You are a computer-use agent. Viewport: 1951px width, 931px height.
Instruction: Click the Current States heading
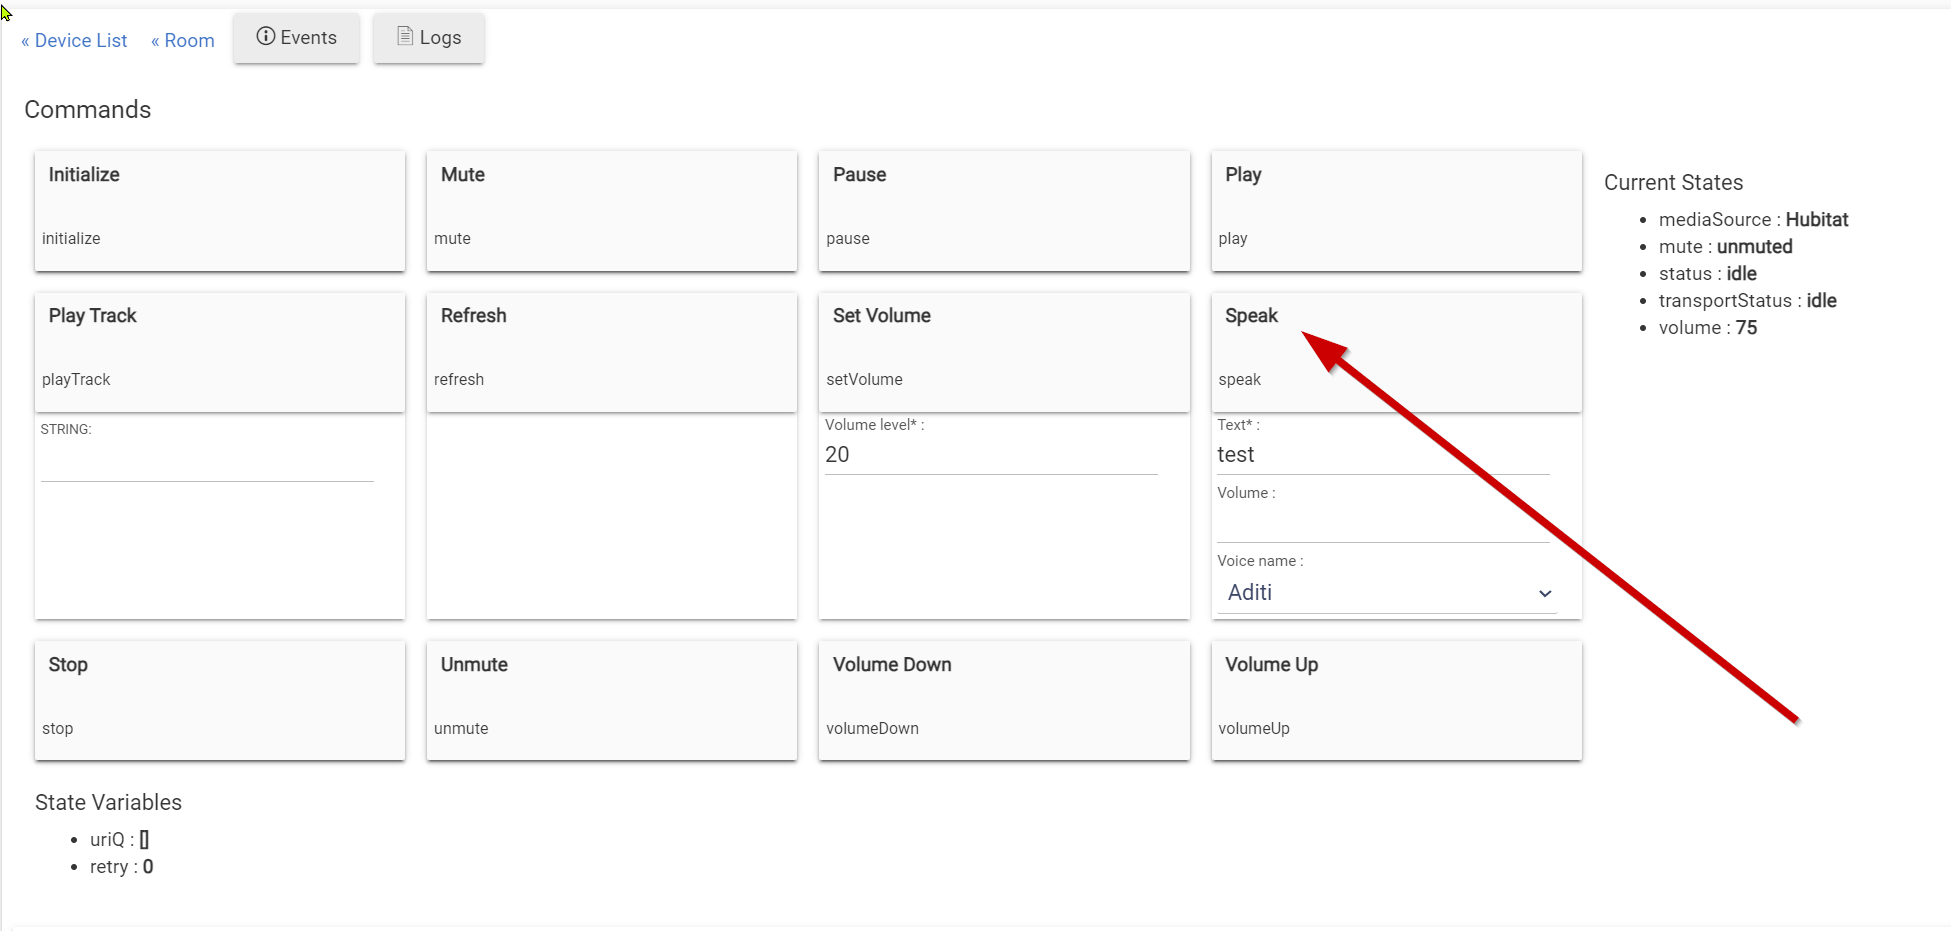click(1673, 182)
